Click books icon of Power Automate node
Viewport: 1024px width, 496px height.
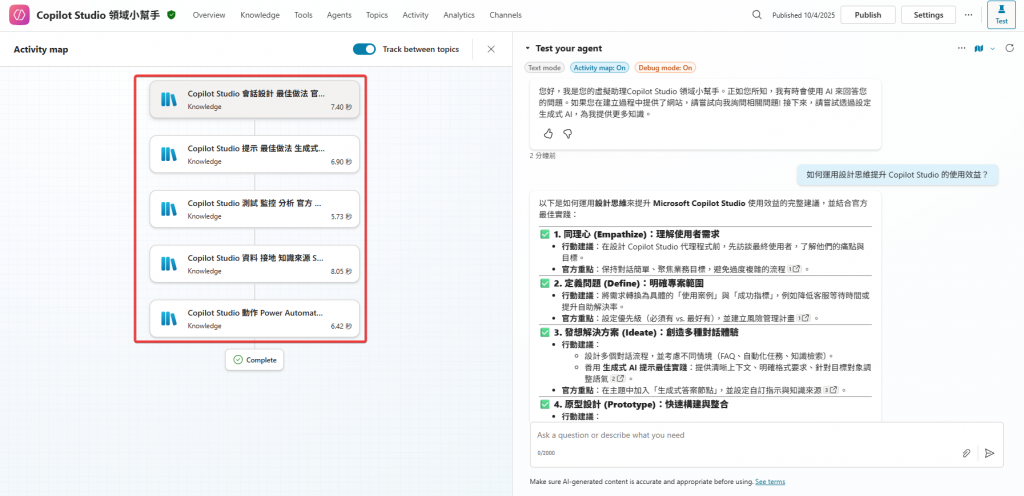click(x=169, y=318)
